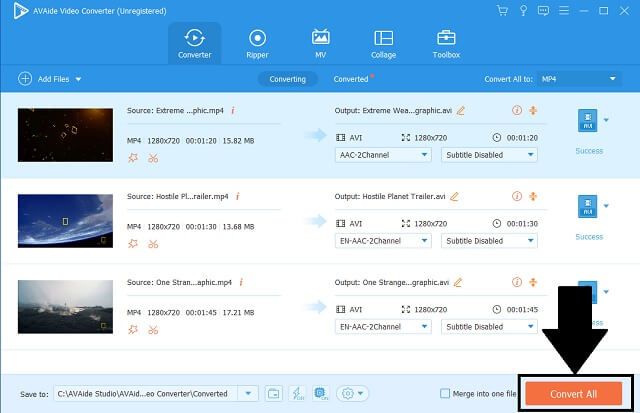Open subtitle dropdown for Hostile Planet video

(x=489, y=241)
